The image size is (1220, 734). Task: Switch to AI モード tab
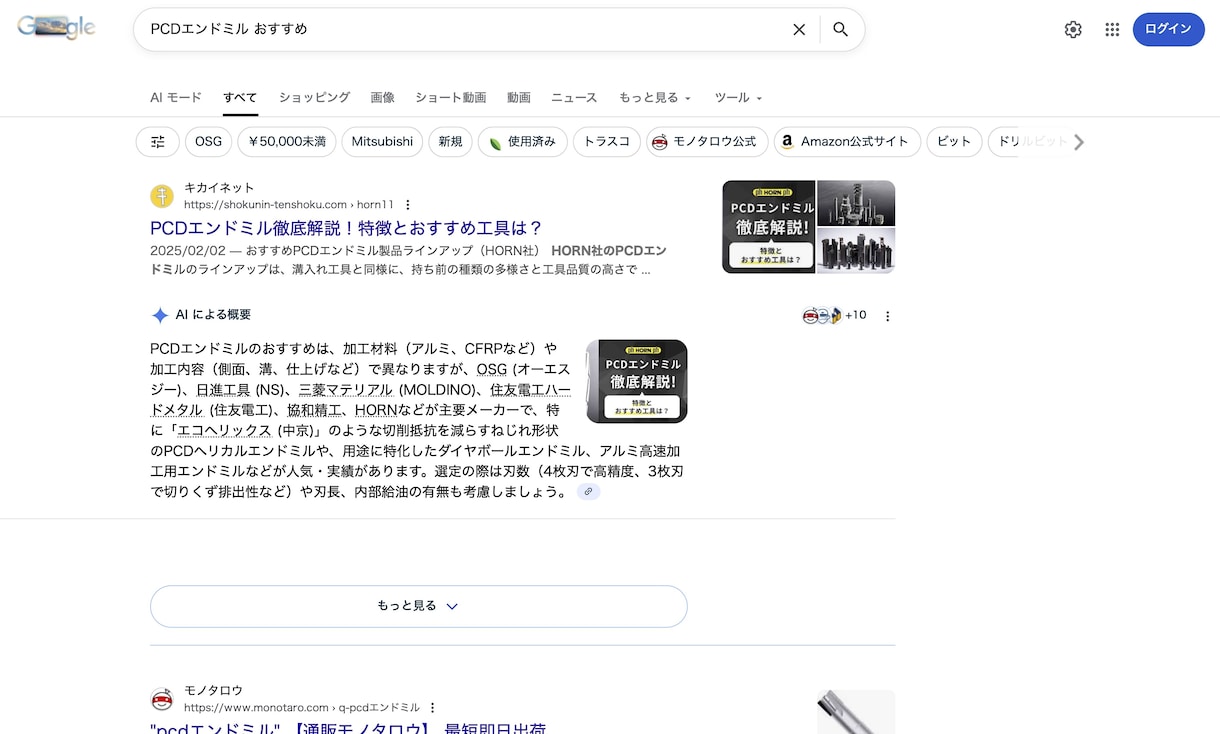pos(176,97)
